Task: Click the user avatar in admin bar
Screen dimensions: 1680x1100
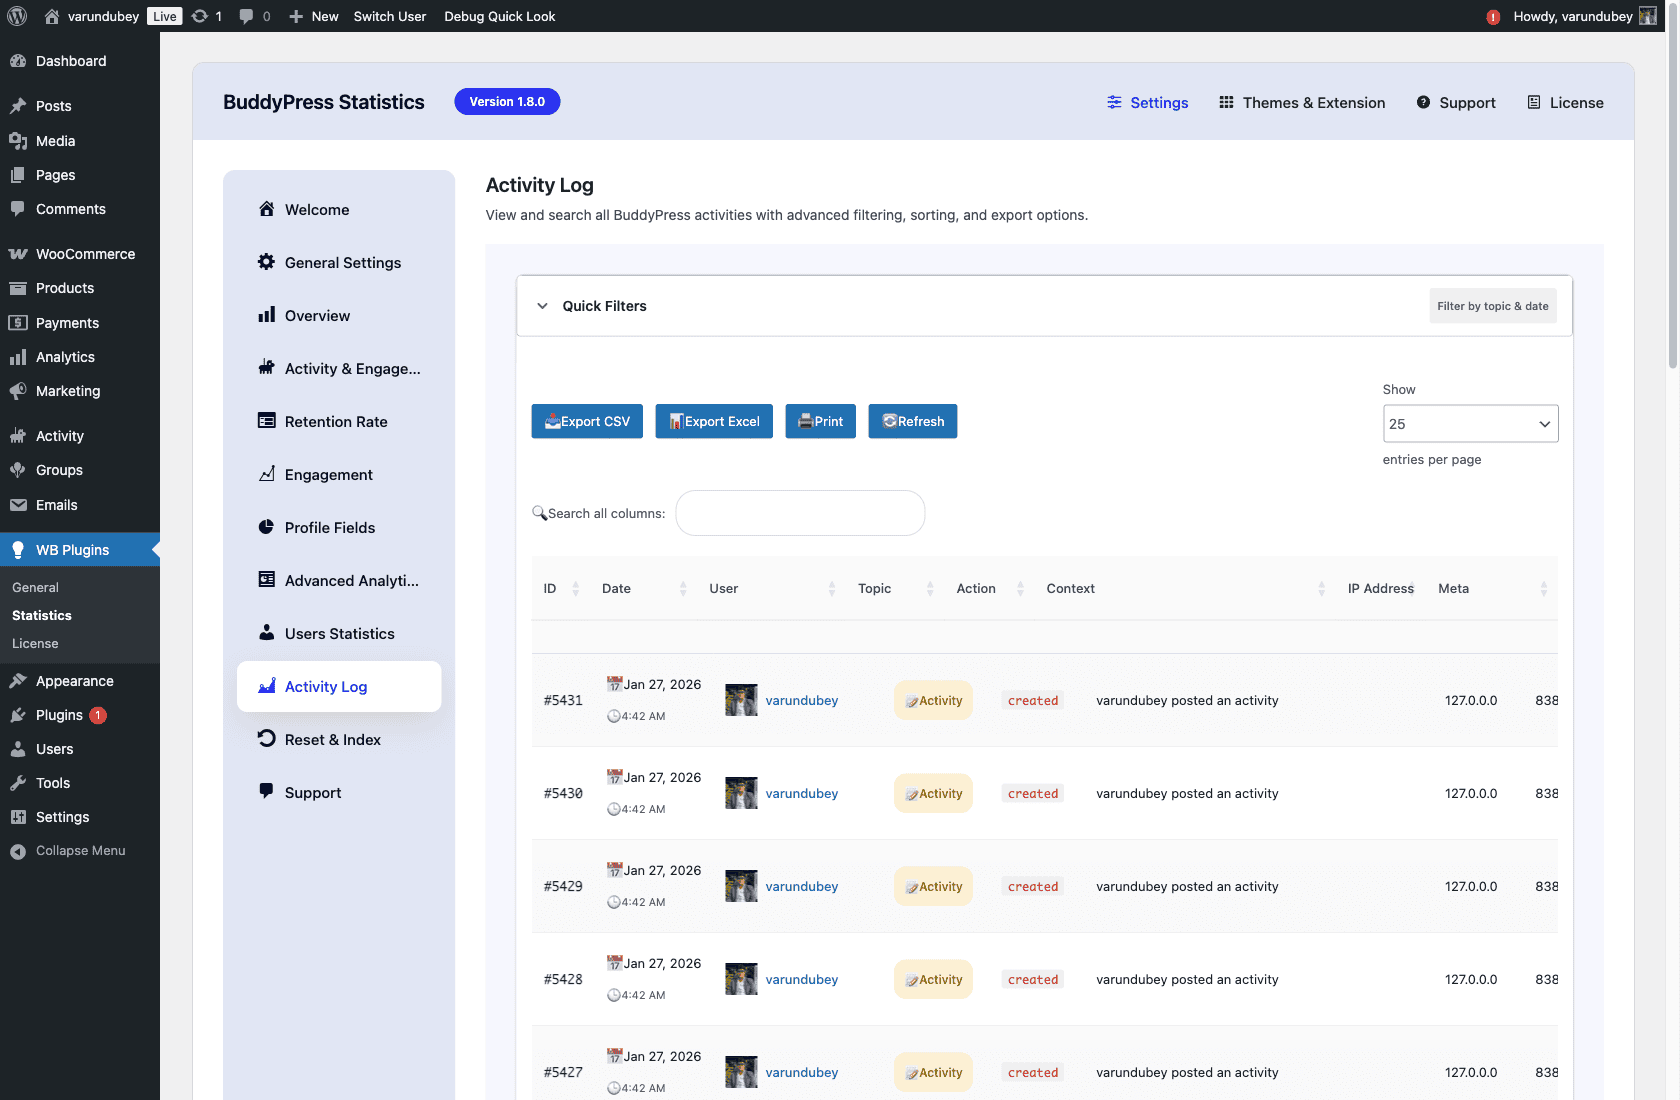Action: tap(1648, 16)
